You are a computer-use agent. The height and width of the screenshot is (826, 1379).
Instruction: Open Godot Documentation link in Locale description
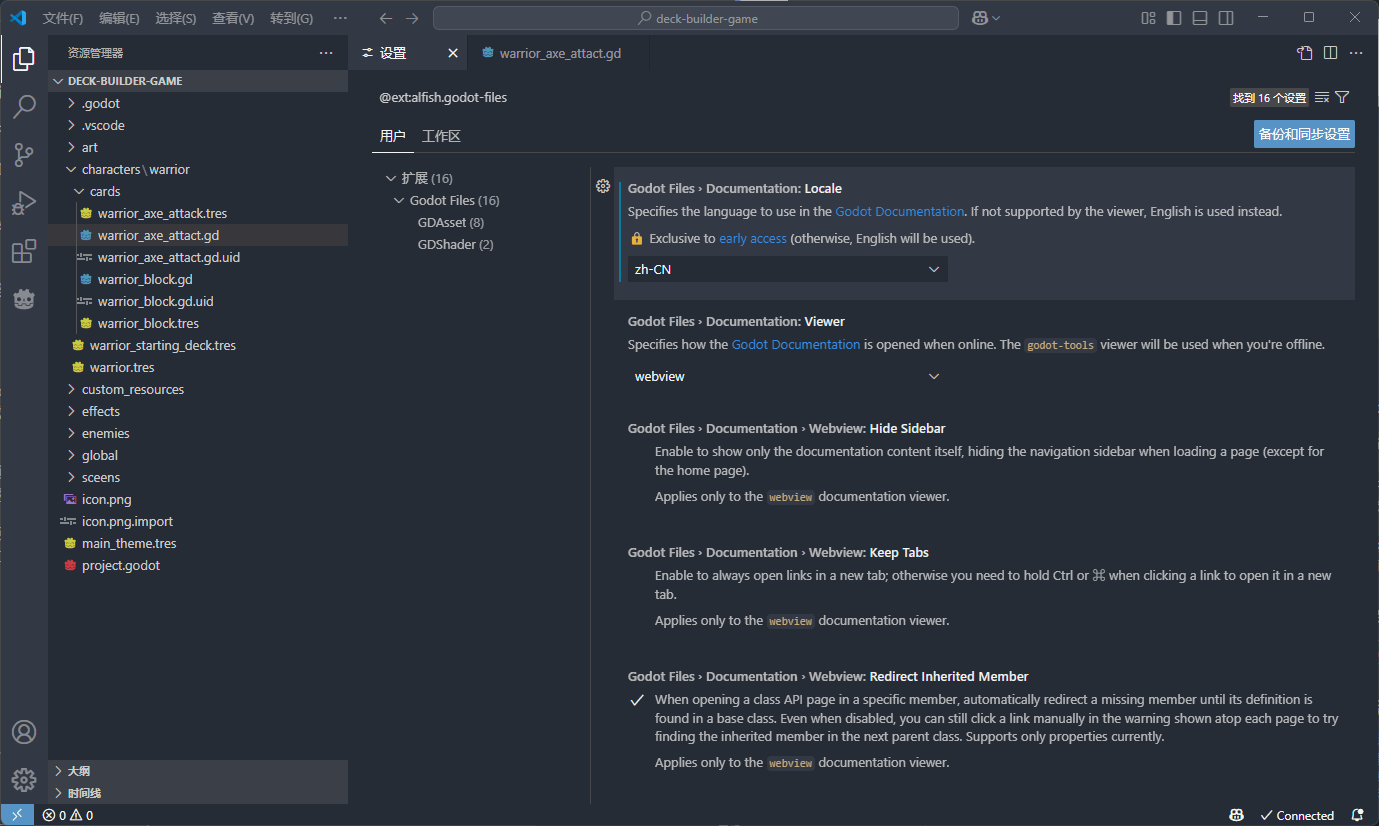[899, 211]
